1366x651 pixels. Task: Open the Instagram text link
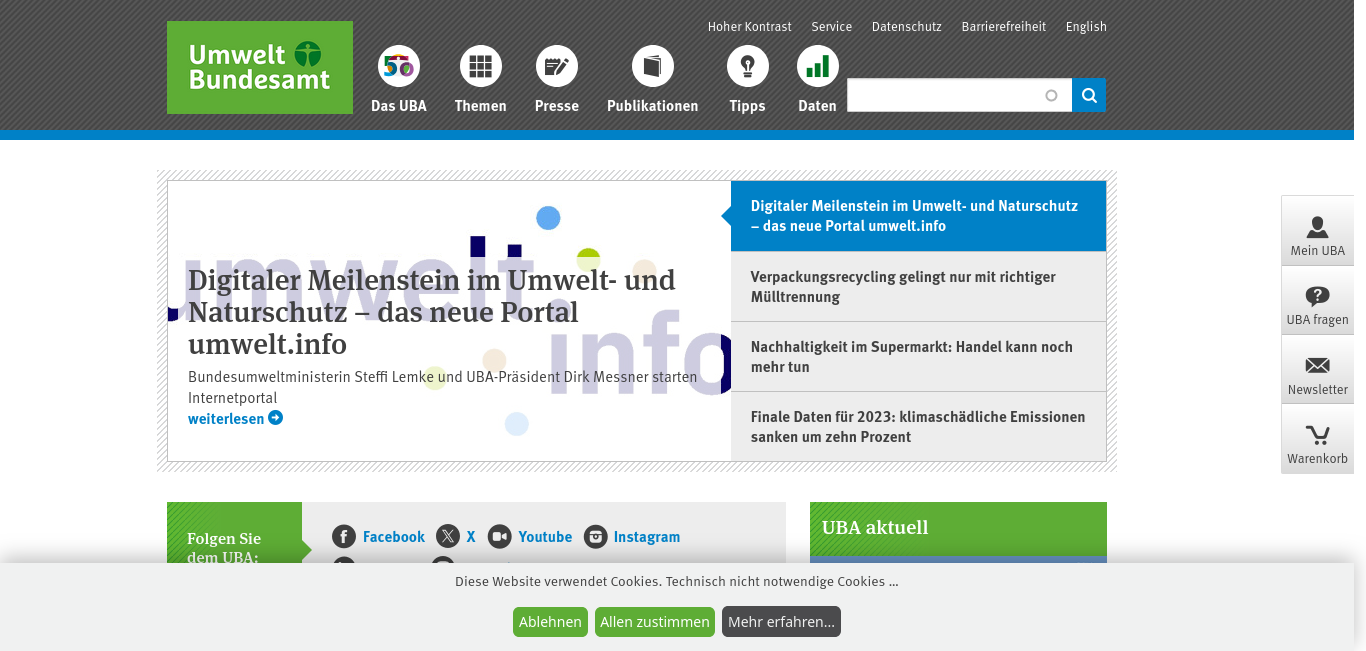coord(647,537)
